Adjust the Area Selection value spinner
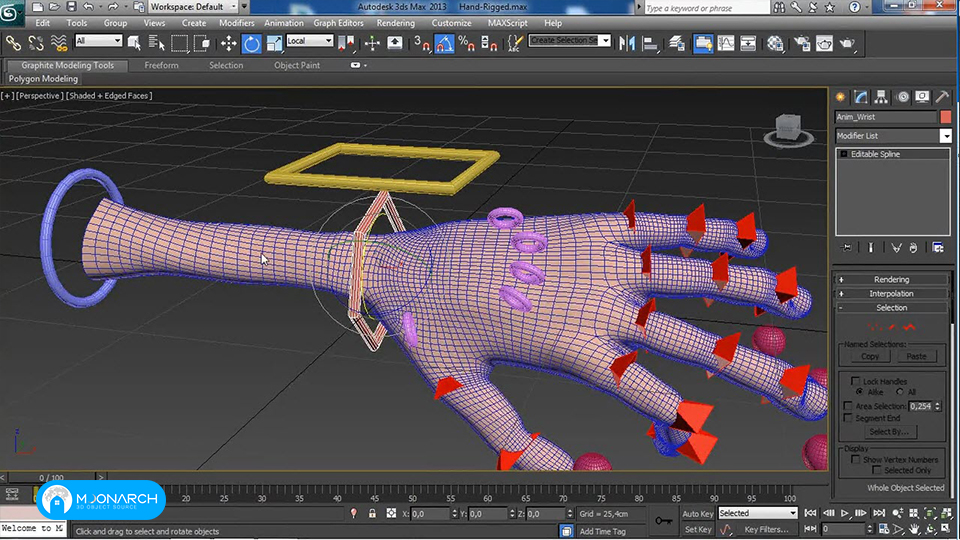The height and width of the screenshot is (540, 960). click(x=937, y=406)
